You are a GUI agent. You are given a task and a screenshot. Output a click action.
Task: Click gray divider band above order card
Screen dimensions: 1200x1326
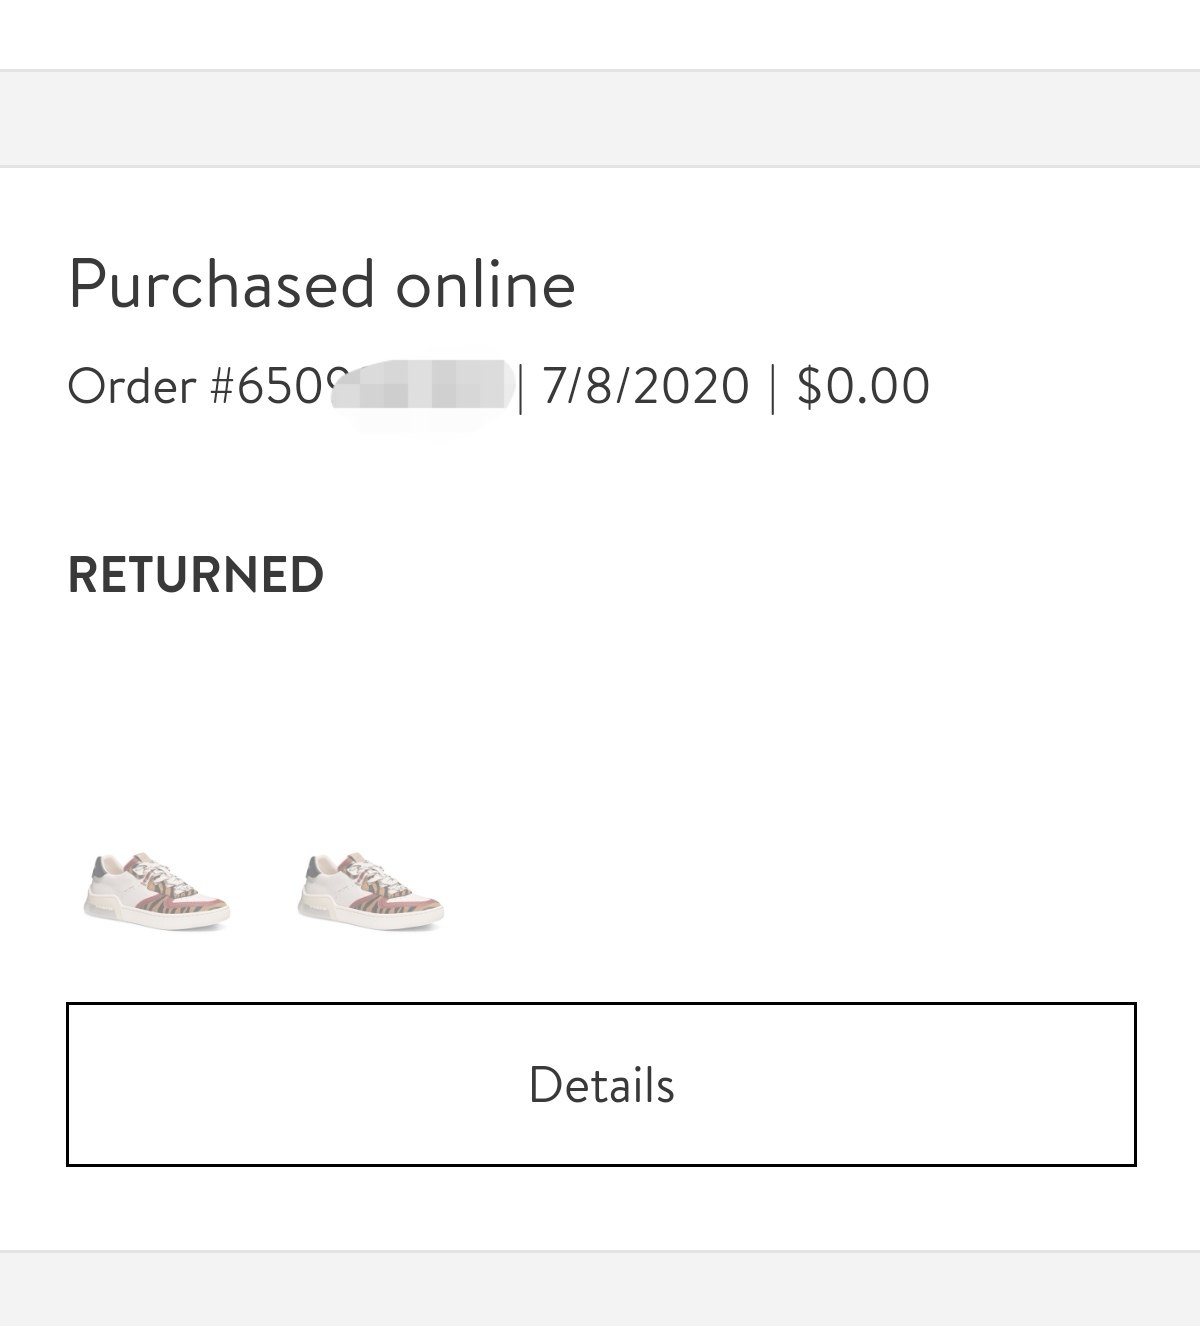click(x=600, y=118)
